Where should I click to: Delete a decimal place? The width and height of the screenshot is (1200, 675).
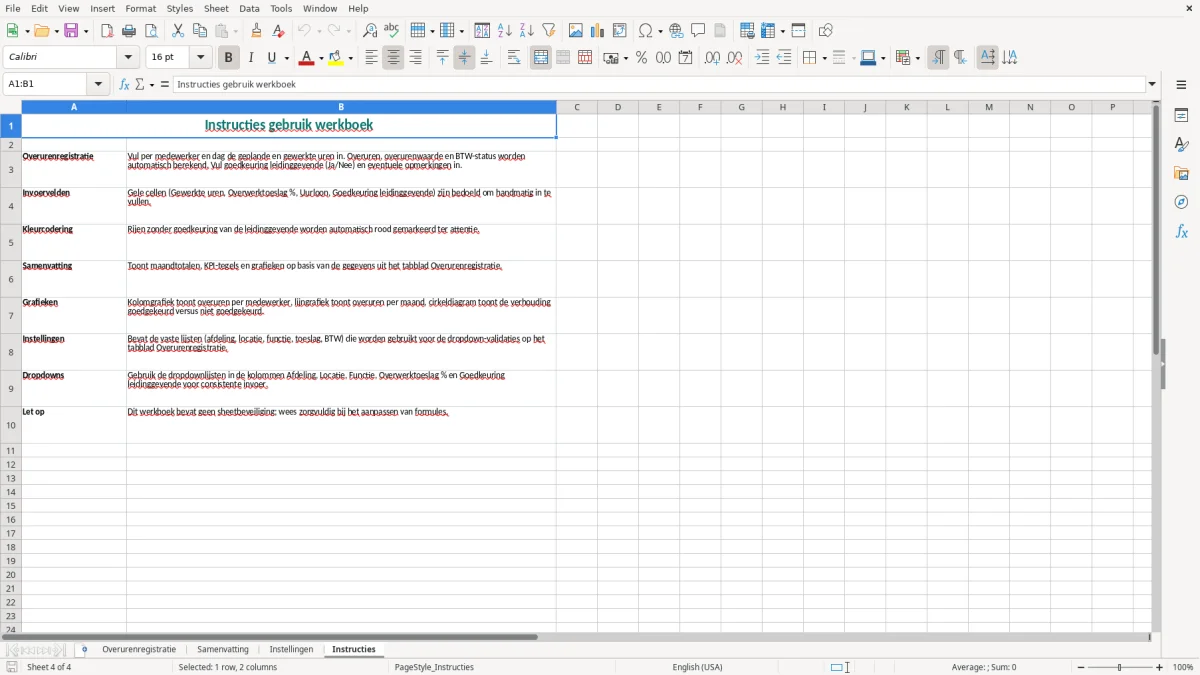click(x=735, y=58)
